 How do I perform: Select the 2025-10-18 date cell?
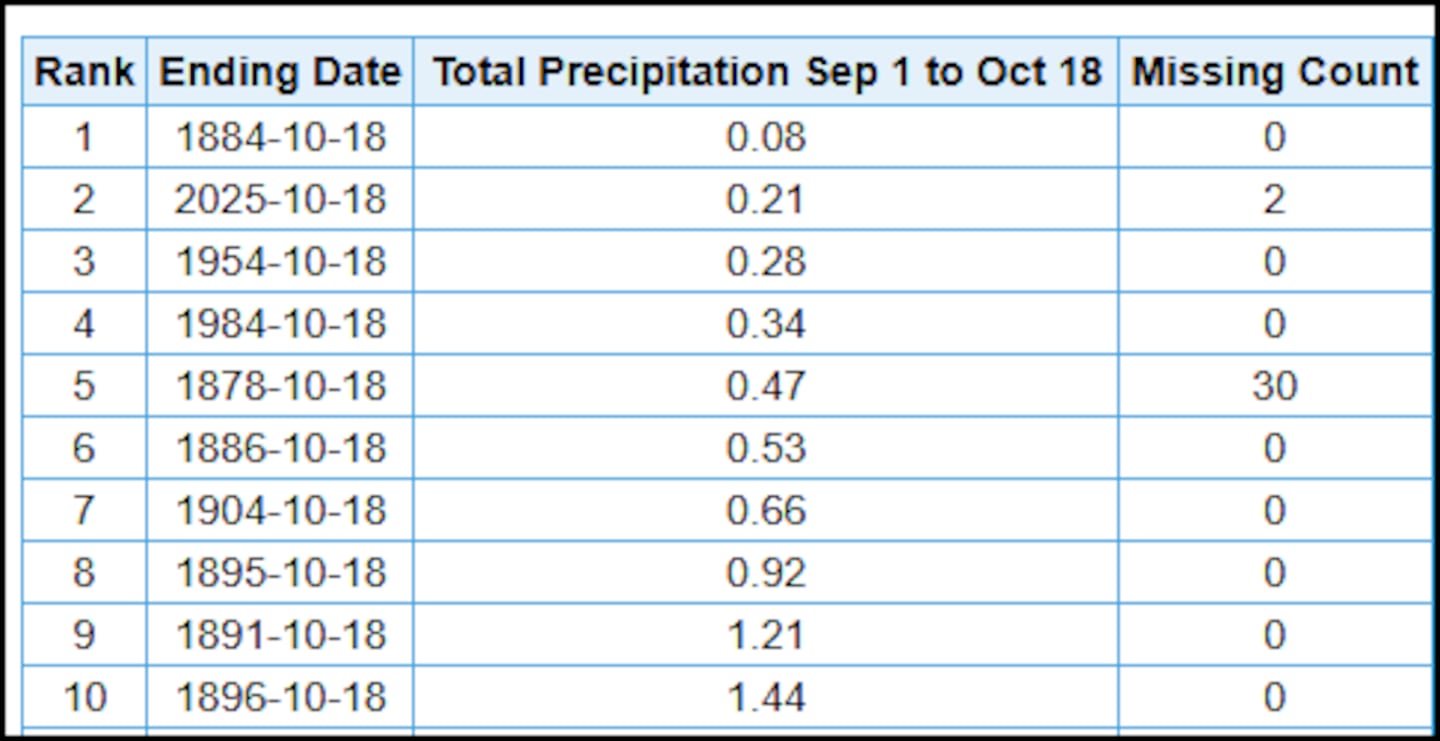[x=280, y=200]
